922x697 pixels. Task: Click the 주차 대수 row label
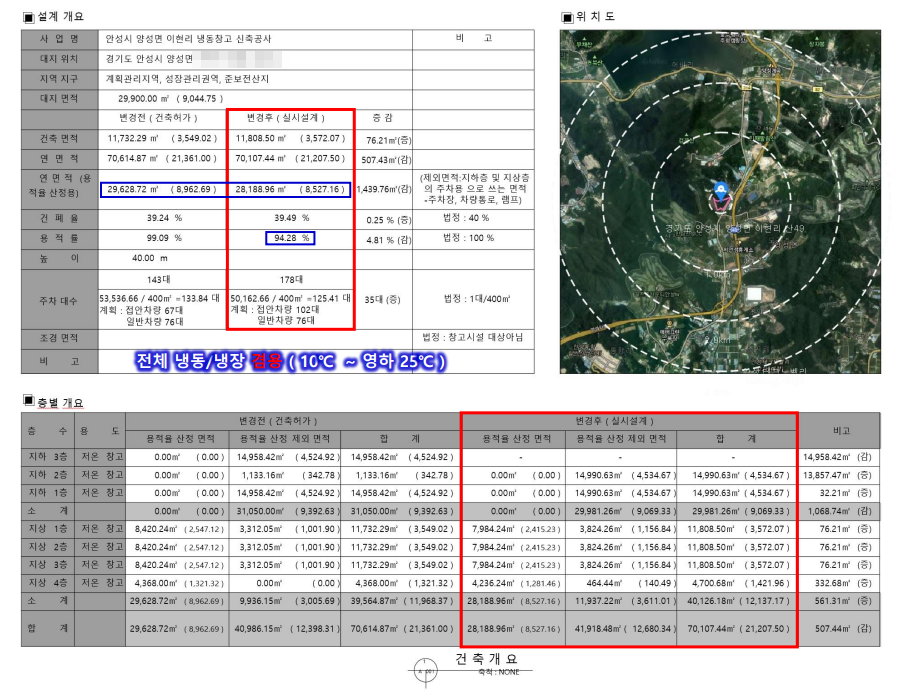coord(59,301)
